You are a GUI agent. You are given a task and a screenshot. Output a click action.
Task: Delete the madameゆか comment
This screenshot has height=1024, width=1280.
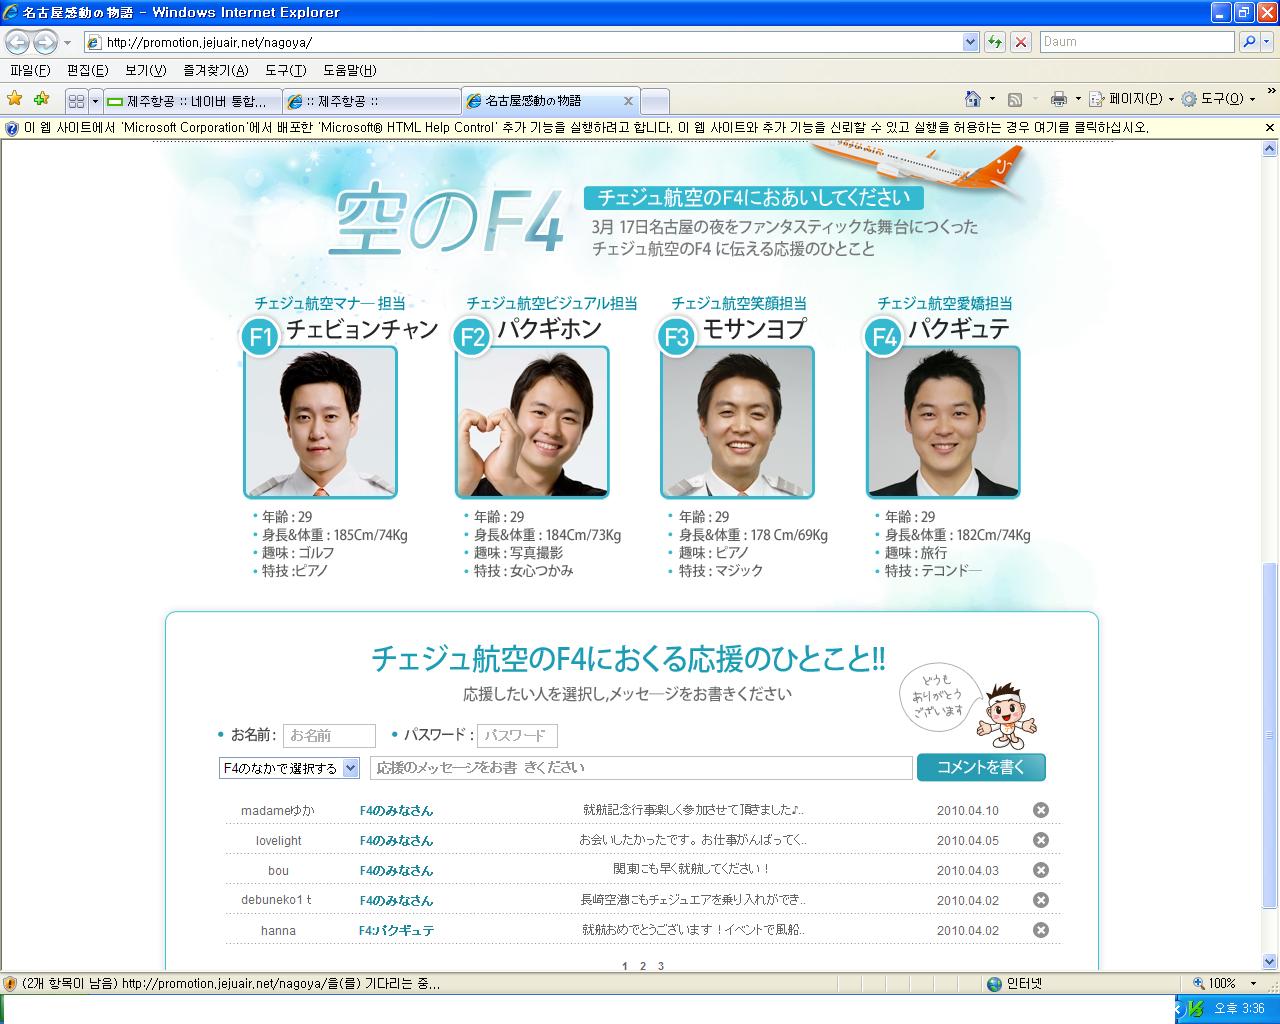(x=1040, y=810)
